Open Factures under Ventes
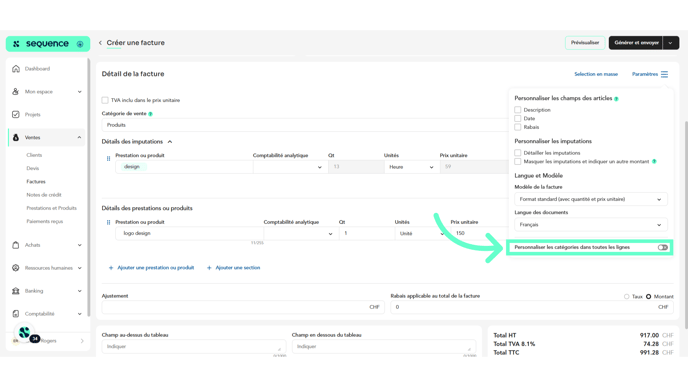Screen dimensions: 688x387 [x=36, y=181]
